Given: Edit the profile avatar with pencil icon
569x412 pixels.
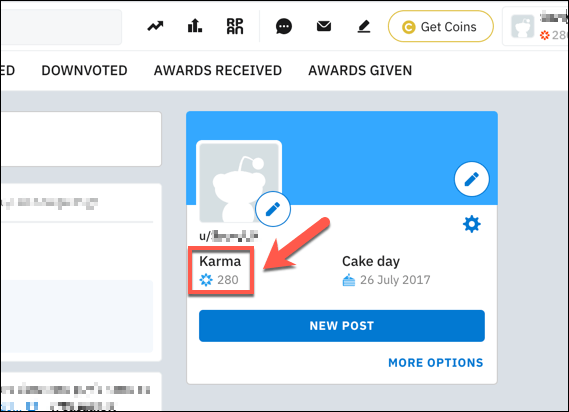Looking at the screenshot, I should [x=273, y=209].
